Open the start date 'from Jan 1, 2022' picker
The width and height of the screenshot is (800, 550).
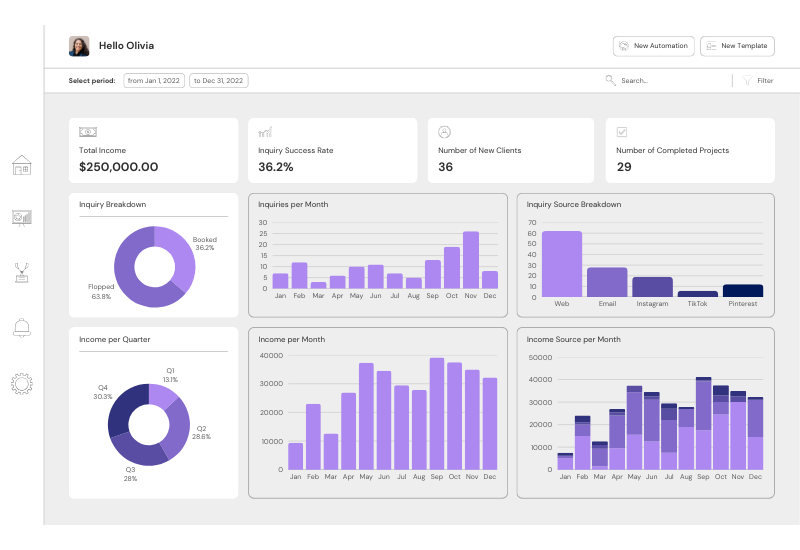point(154,80)
